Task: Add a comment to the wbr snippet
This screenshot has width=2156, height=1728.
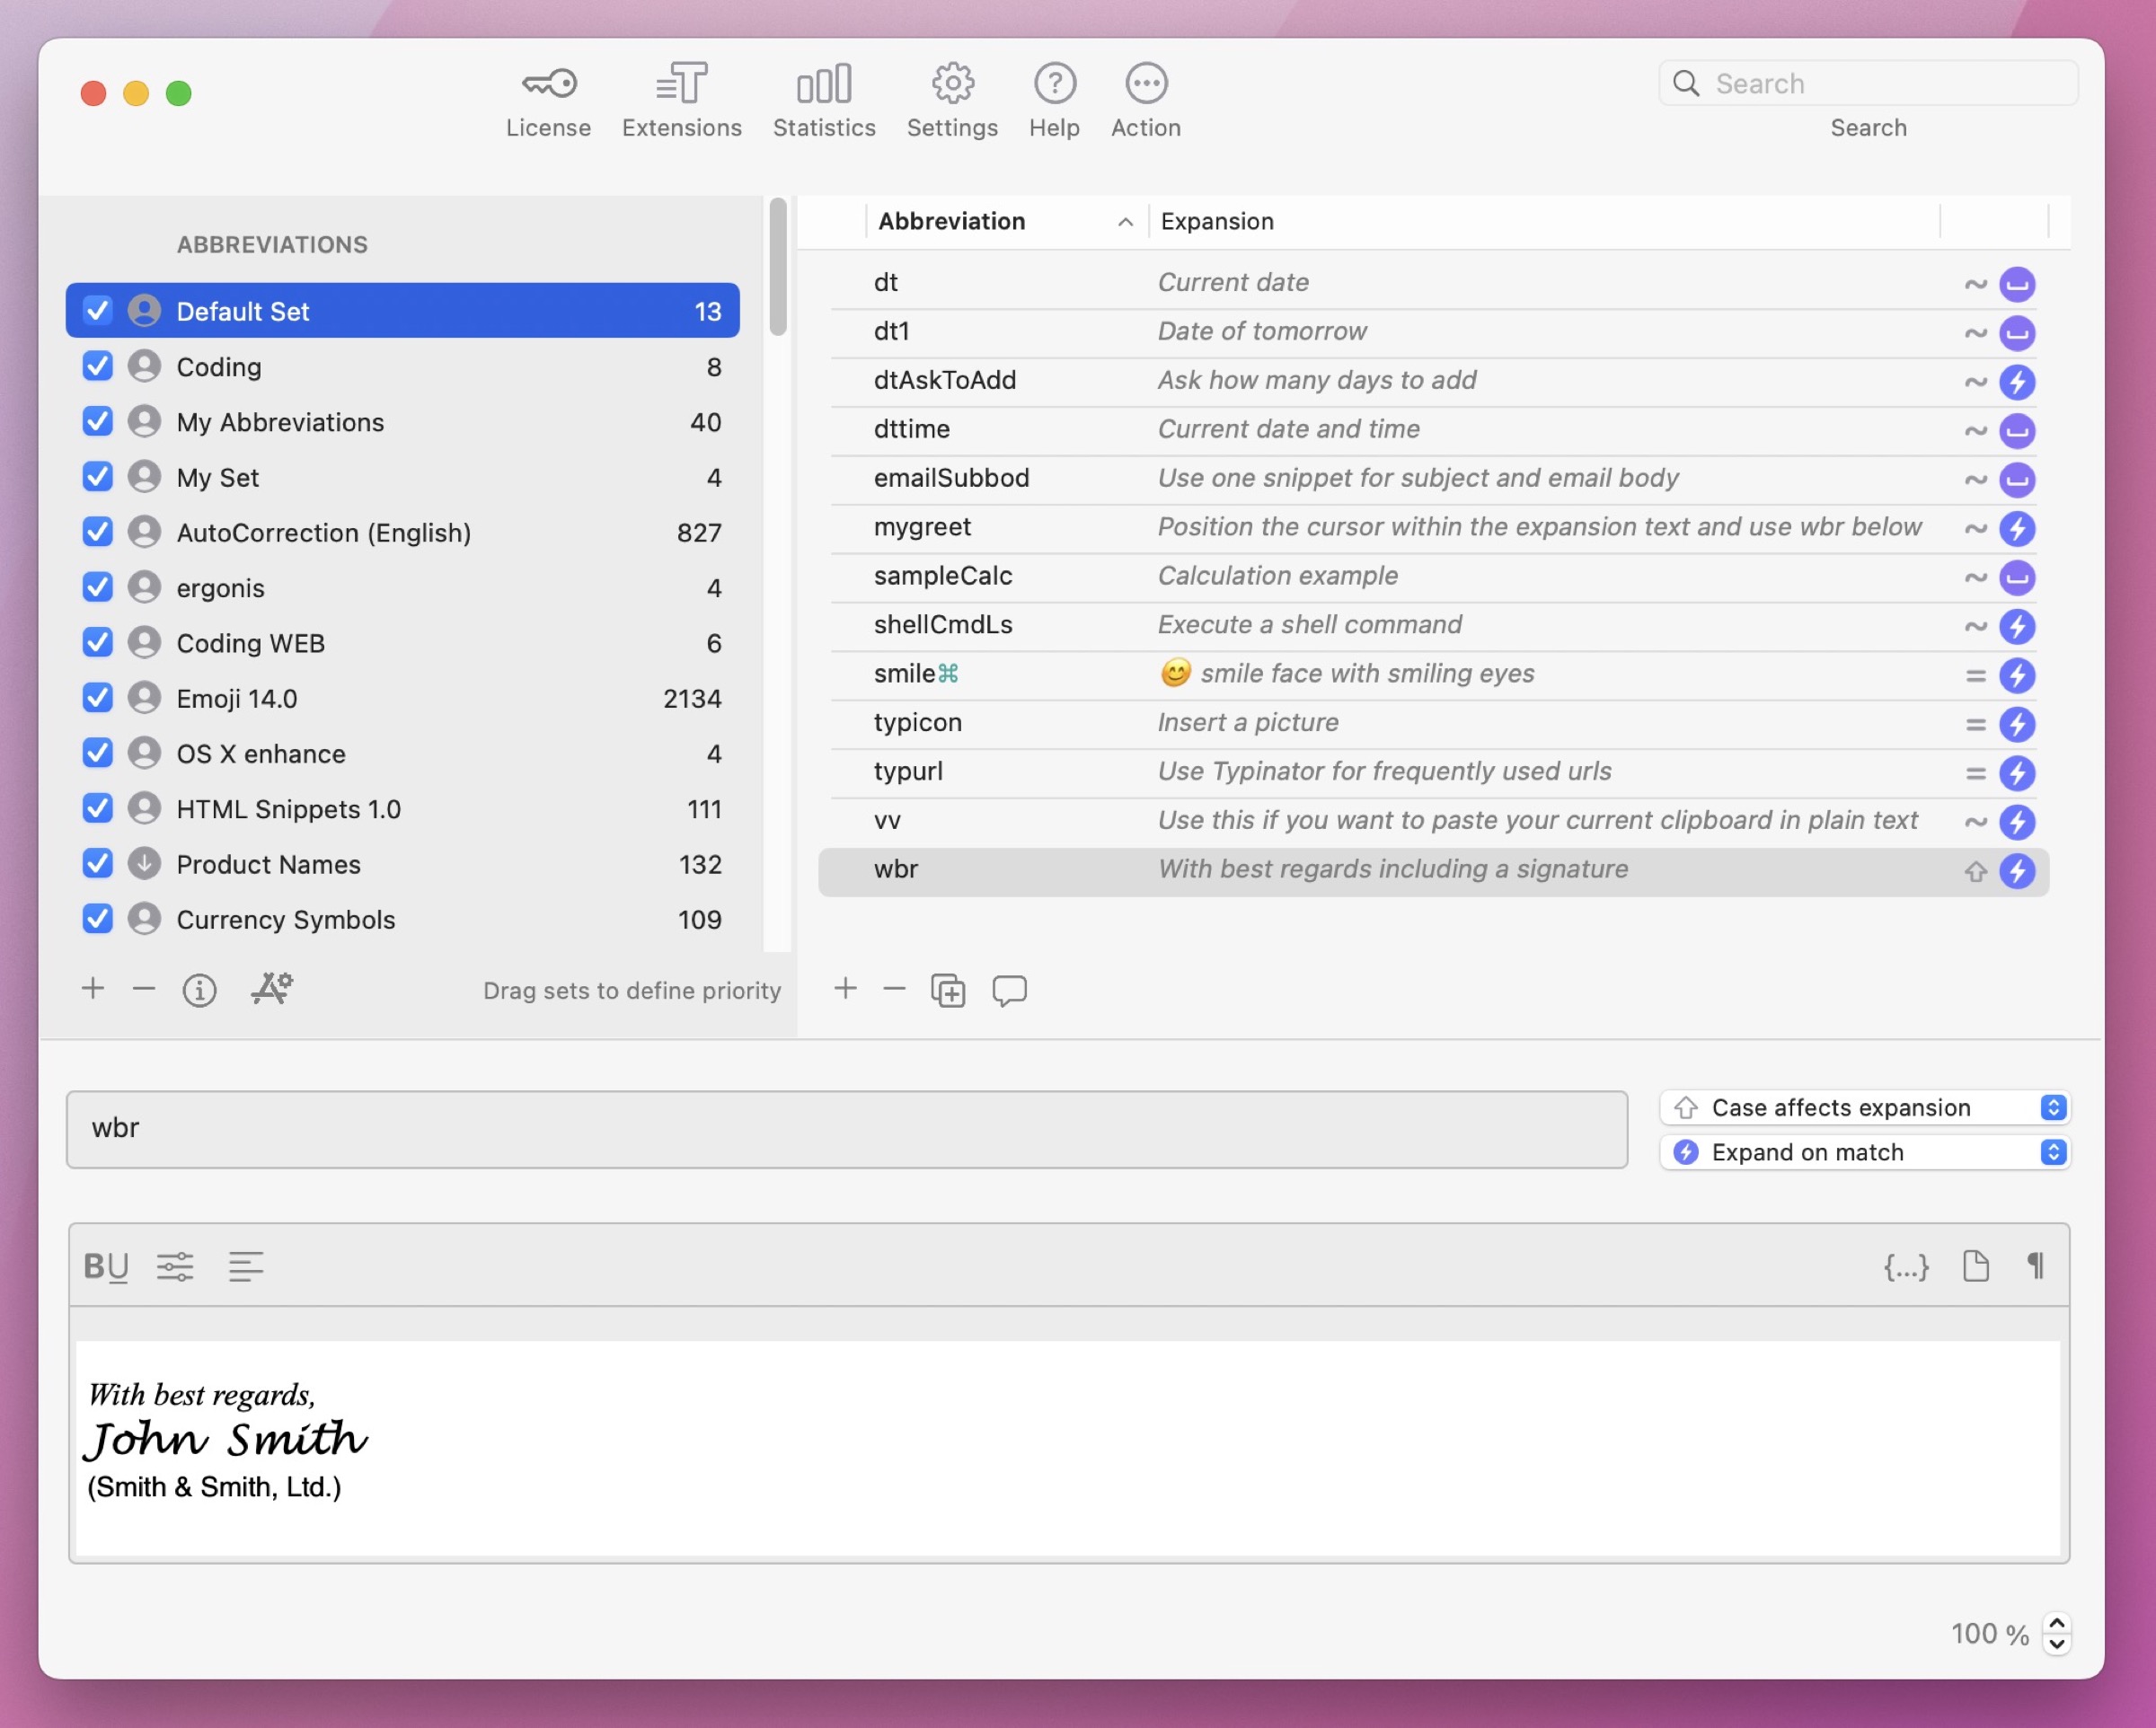Action: 1009,991
